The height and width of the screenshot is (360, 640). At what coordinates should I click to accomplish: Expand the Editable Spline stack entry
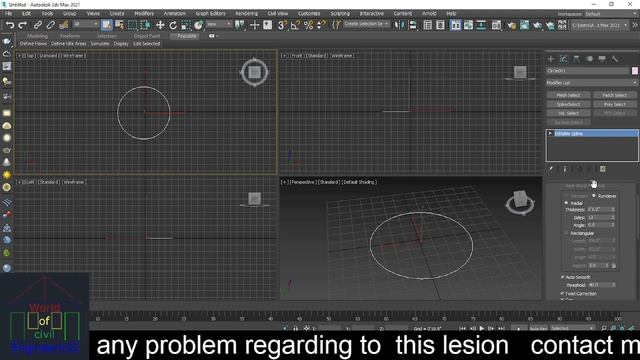[550, 133]
